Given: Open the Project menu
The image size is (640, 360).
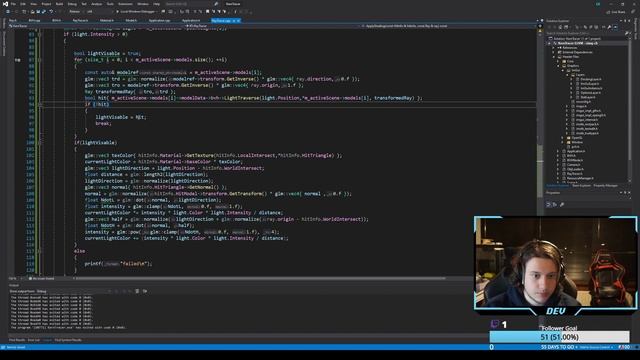Looking at the screenshot, I should click(46, 4).
